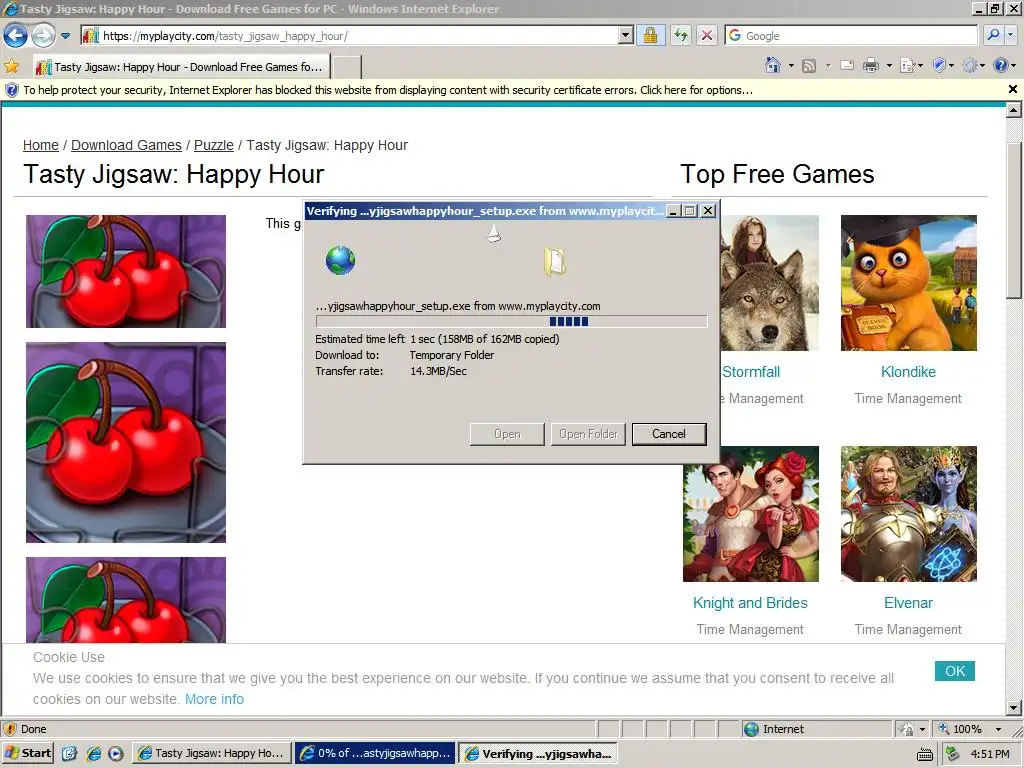Open the second large cherries screenshot

point(126,443)
